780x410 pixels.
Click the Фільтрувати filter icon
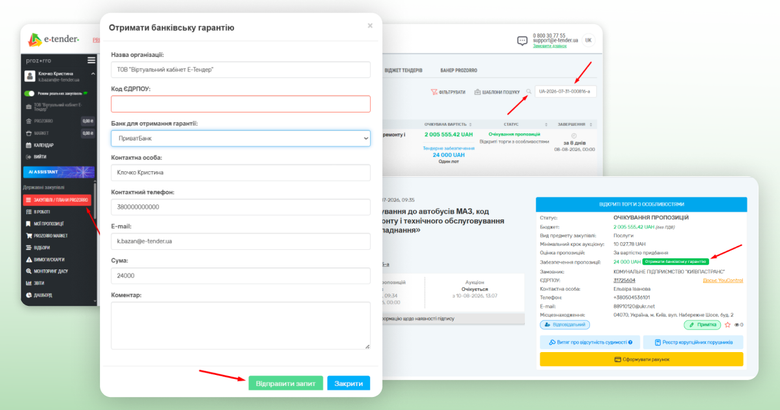[434, 92]
